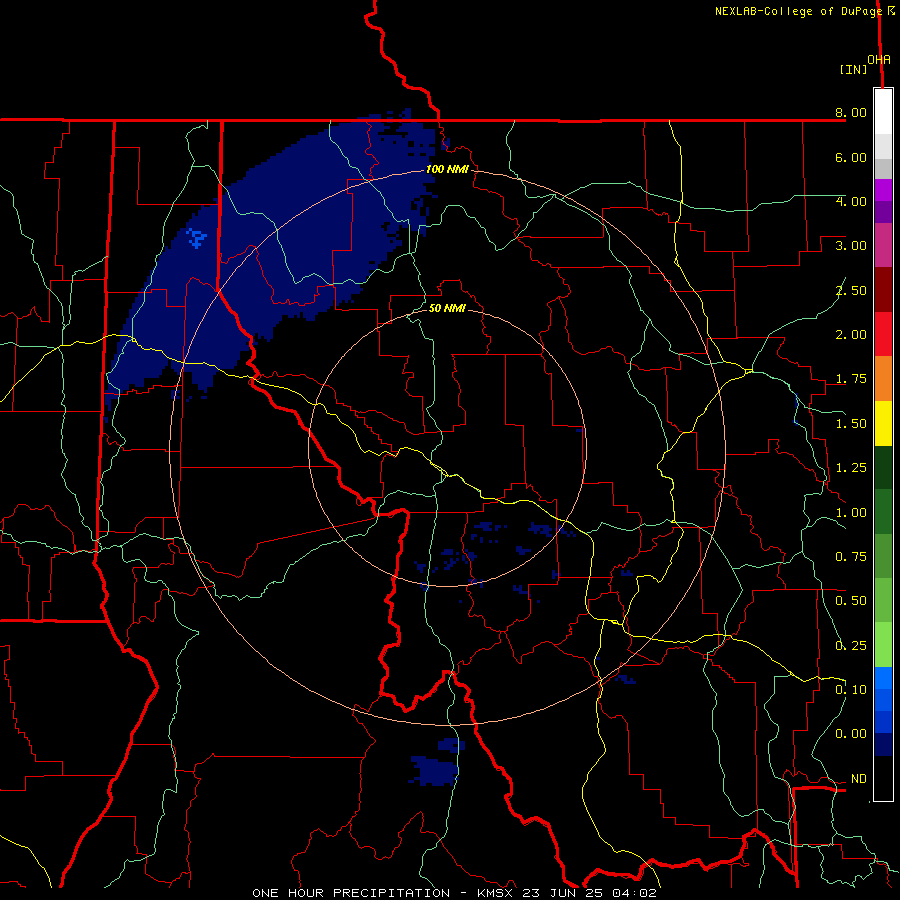Viewport: 900px width, 900px height.
Task: Select the light blue 0.10 legend swatch
Action: (x=883, y=678)
